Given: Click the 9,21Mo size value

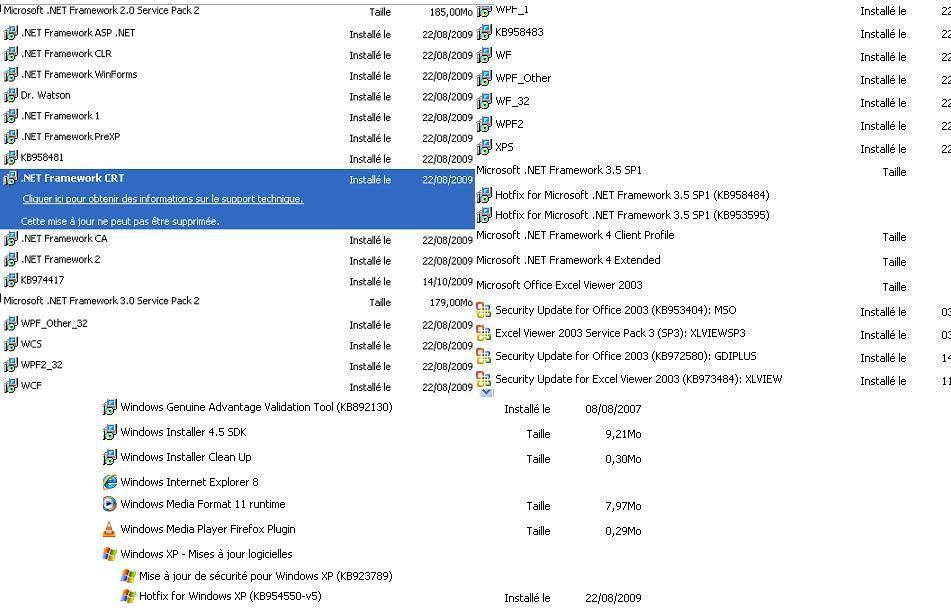Looking at the screenshot, I should point(623,434).
